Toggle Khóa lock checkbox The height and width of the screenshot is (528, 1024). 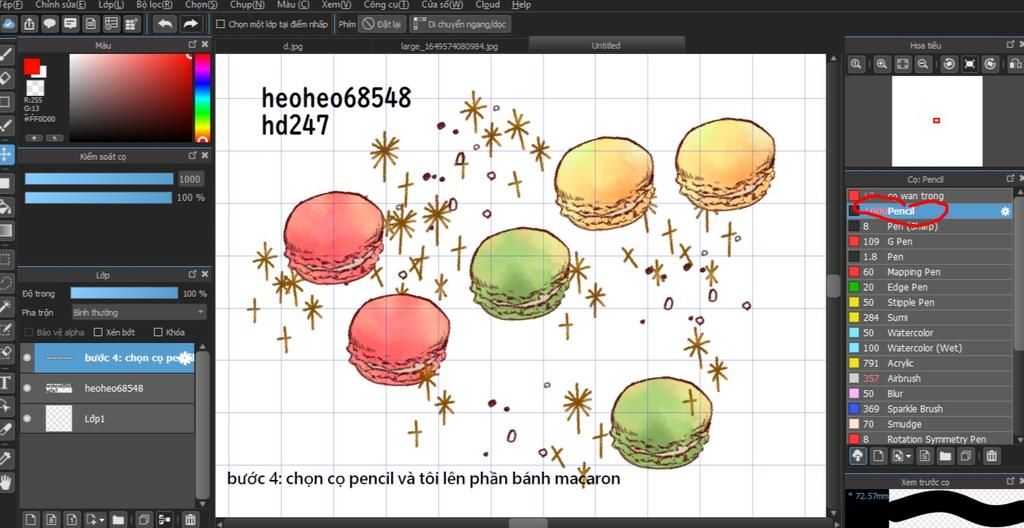(x=158, y=332)
